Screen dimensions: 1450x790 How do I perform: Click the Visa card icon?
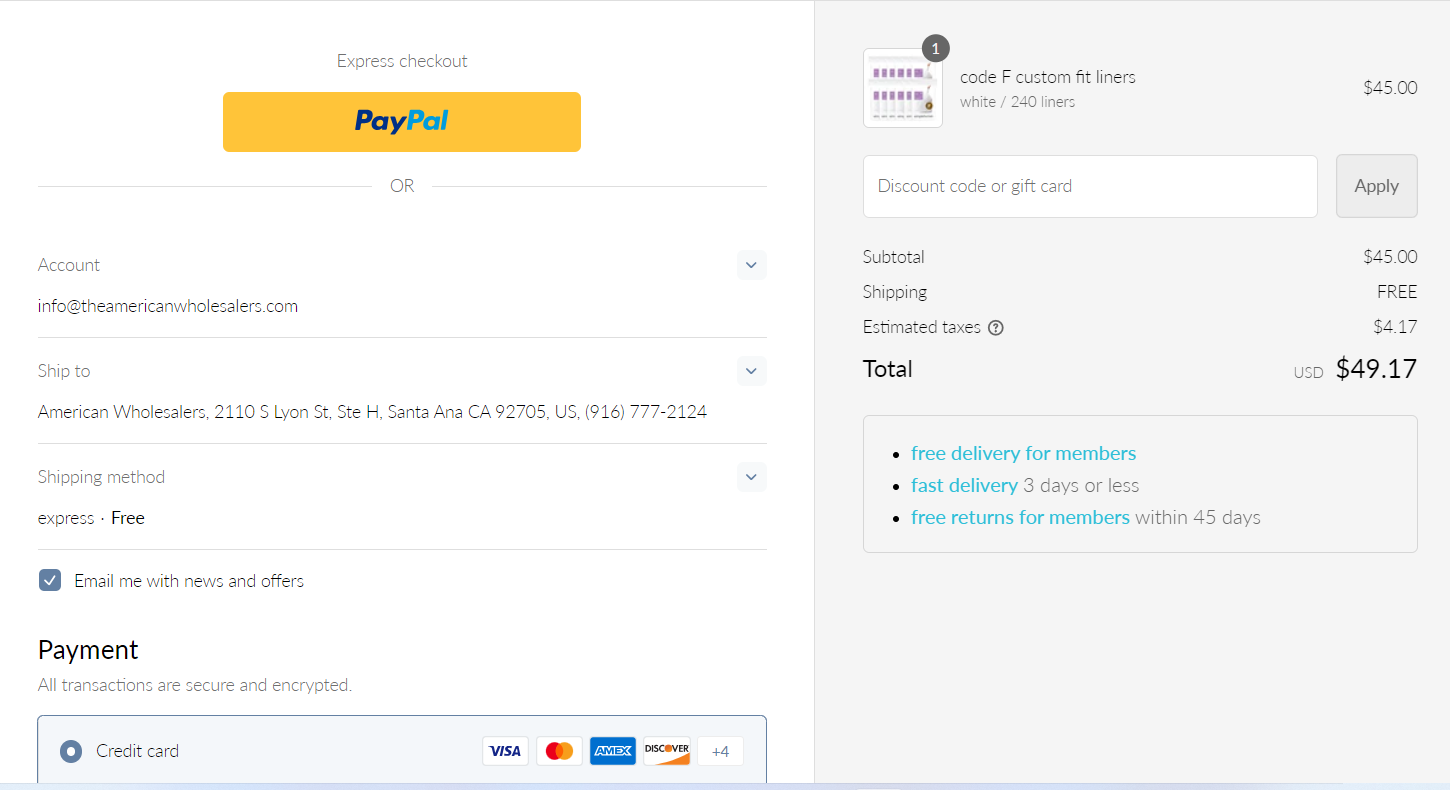505,751
